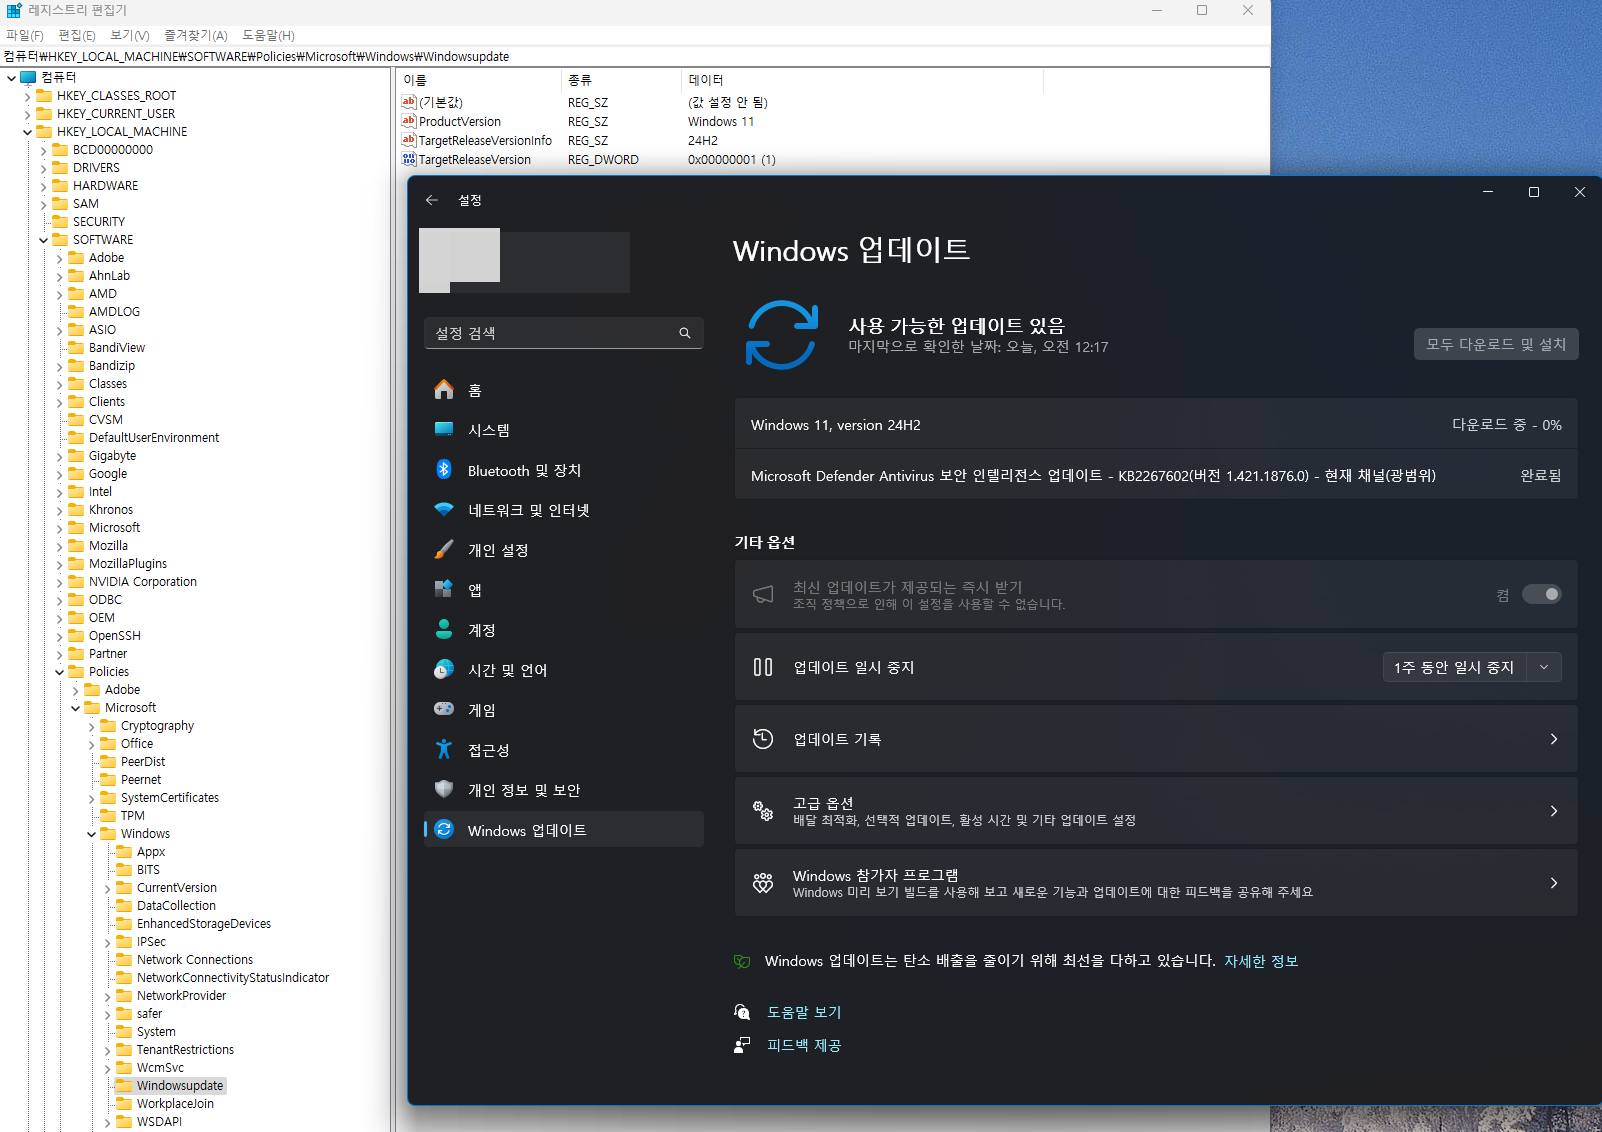1602x1132 pixels.
Task: Expand HKEY_CLASSES_ROOT node
Action: click(x=27, y=96)
